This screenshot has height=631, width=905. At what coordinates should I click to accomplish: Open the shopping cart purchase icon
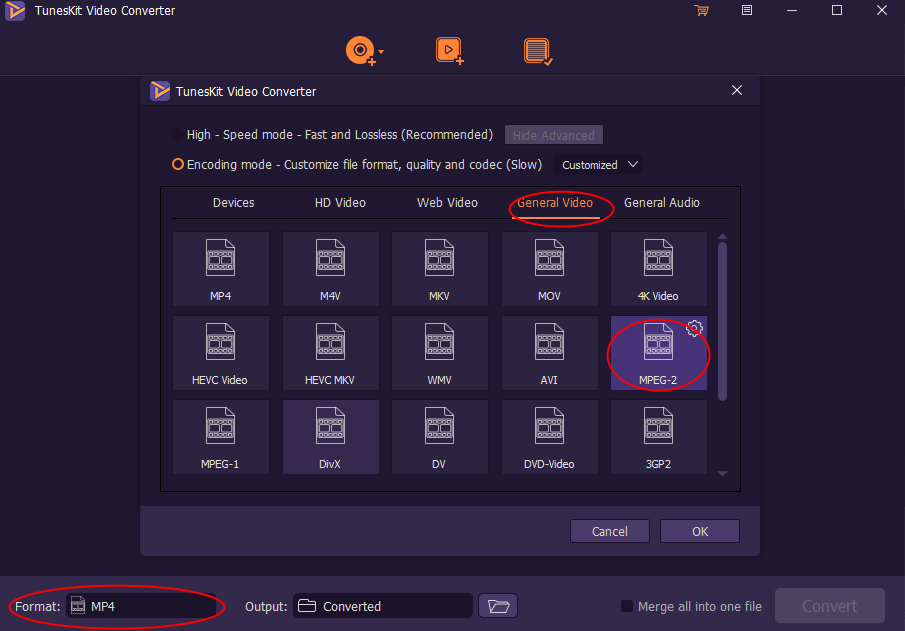[701, 10]
